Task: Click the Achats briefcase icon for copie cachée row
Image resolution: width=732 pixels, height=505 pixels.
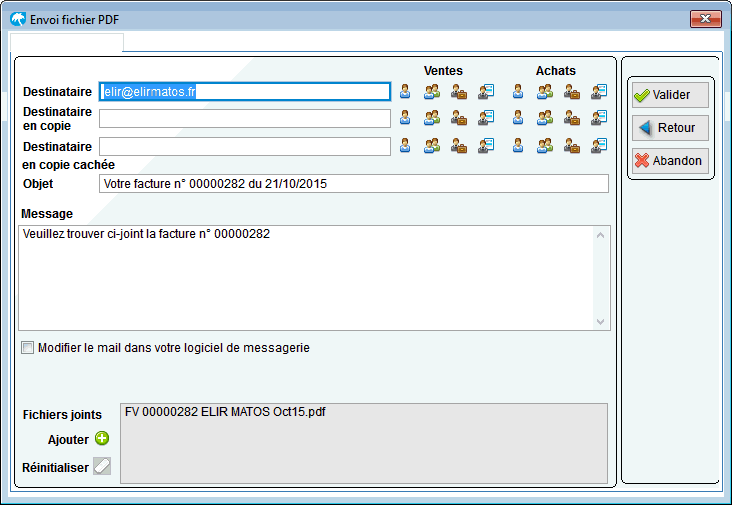Action: 572,146
